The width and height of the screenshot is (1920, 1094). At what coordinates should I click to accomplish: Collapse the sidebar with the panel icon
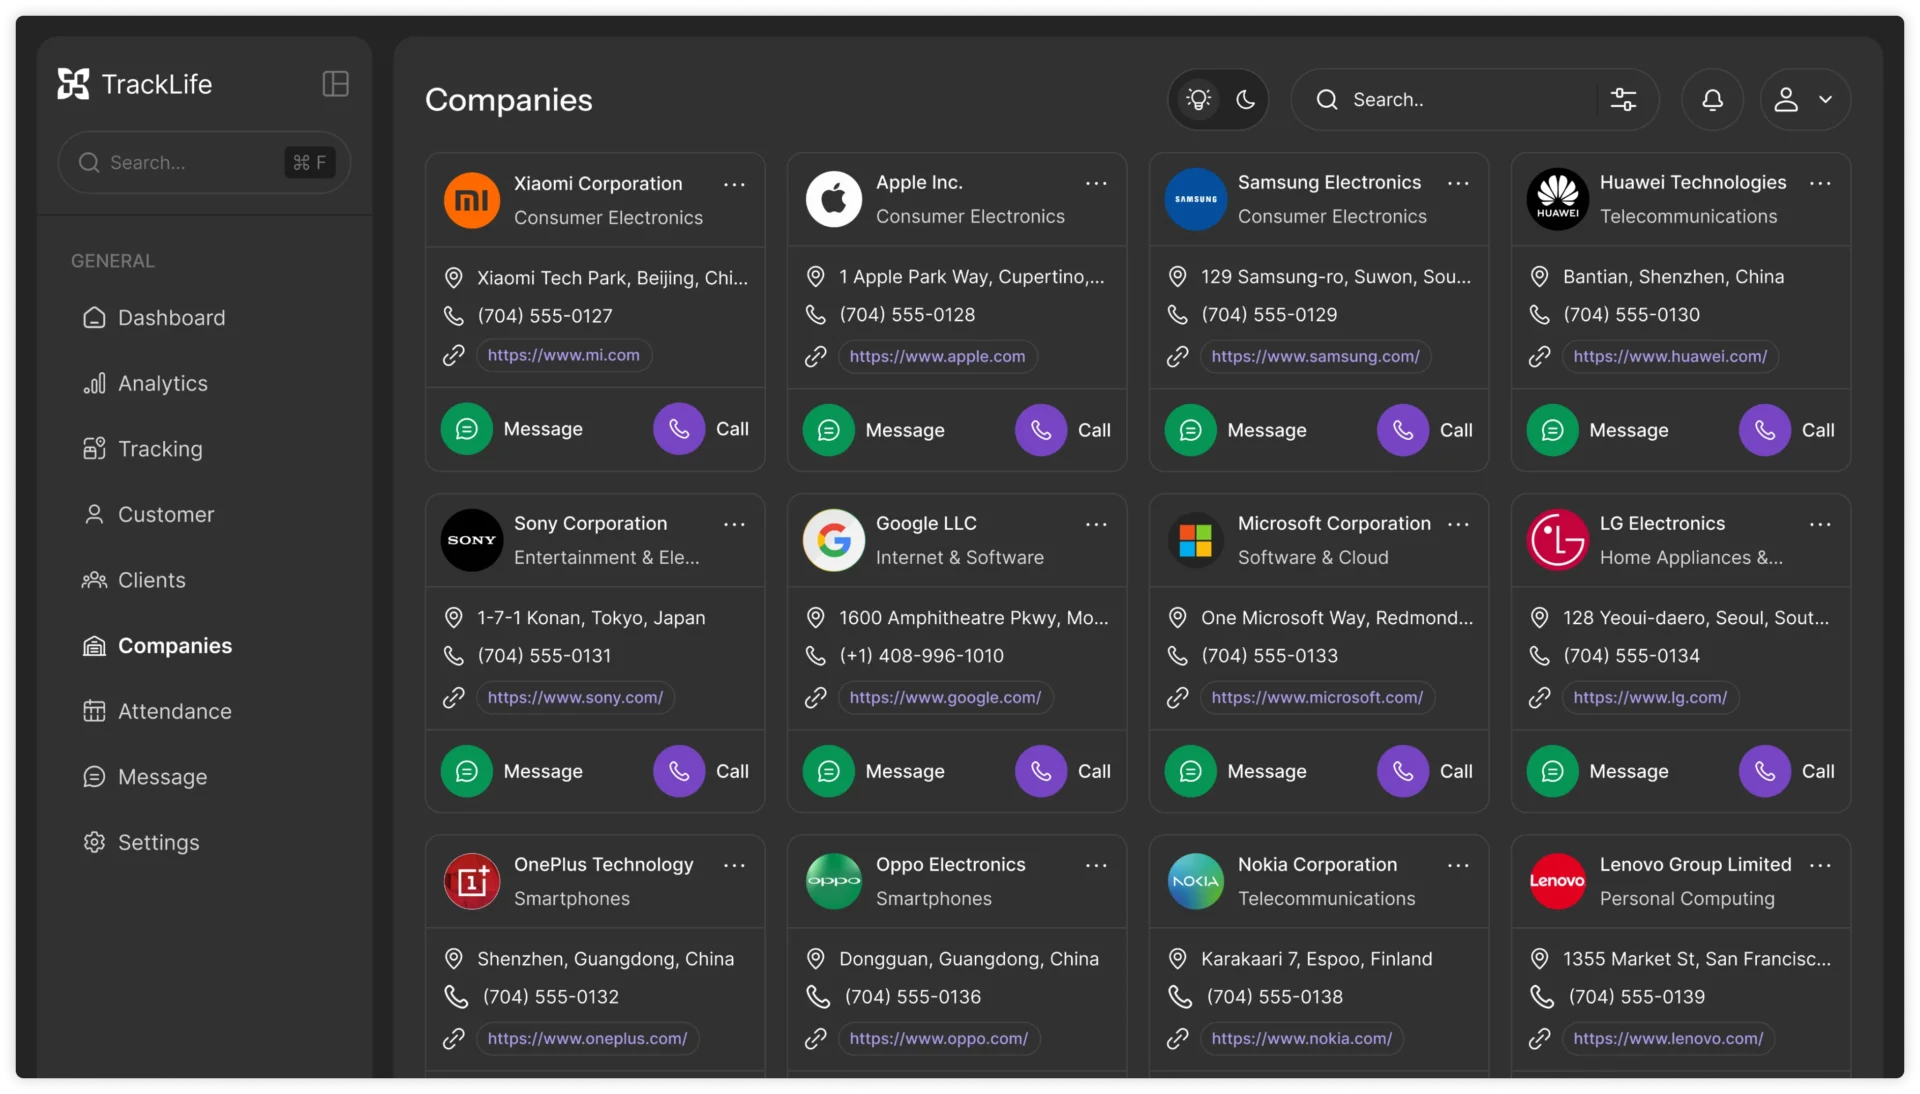[335, 84]
